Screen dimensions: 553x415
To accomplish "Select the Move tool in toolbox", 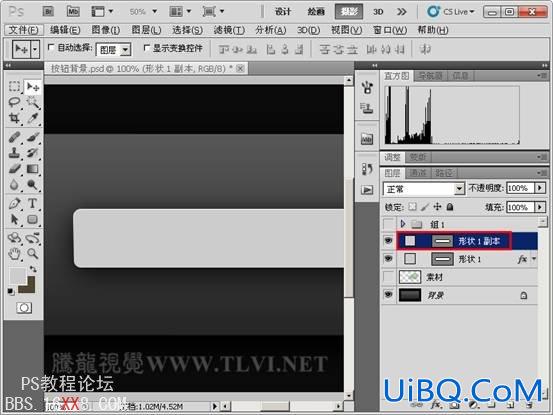I will click(x=33, y=86).
